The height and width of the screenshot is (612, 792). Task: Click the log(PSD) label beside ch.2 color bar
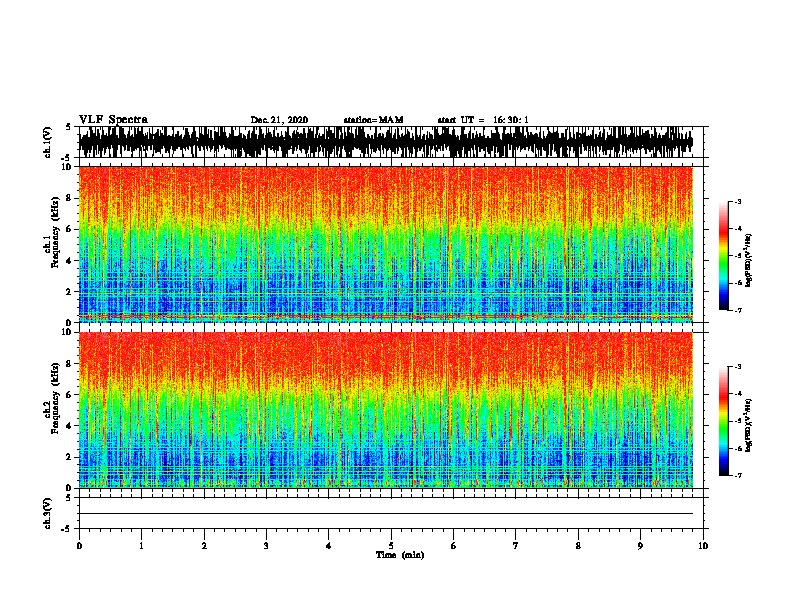(x=748, y=426)
